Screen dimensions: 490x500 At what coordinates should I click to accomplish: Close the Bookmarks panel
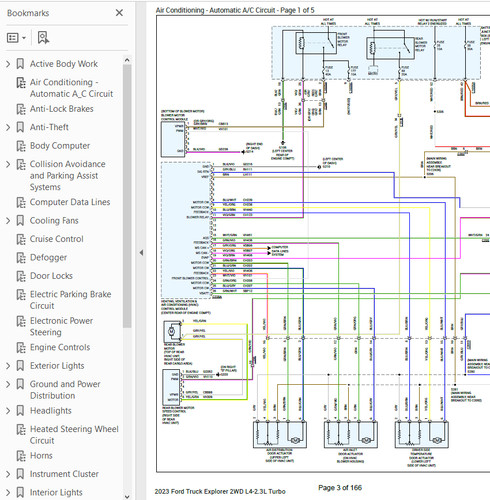click(119, 13)
